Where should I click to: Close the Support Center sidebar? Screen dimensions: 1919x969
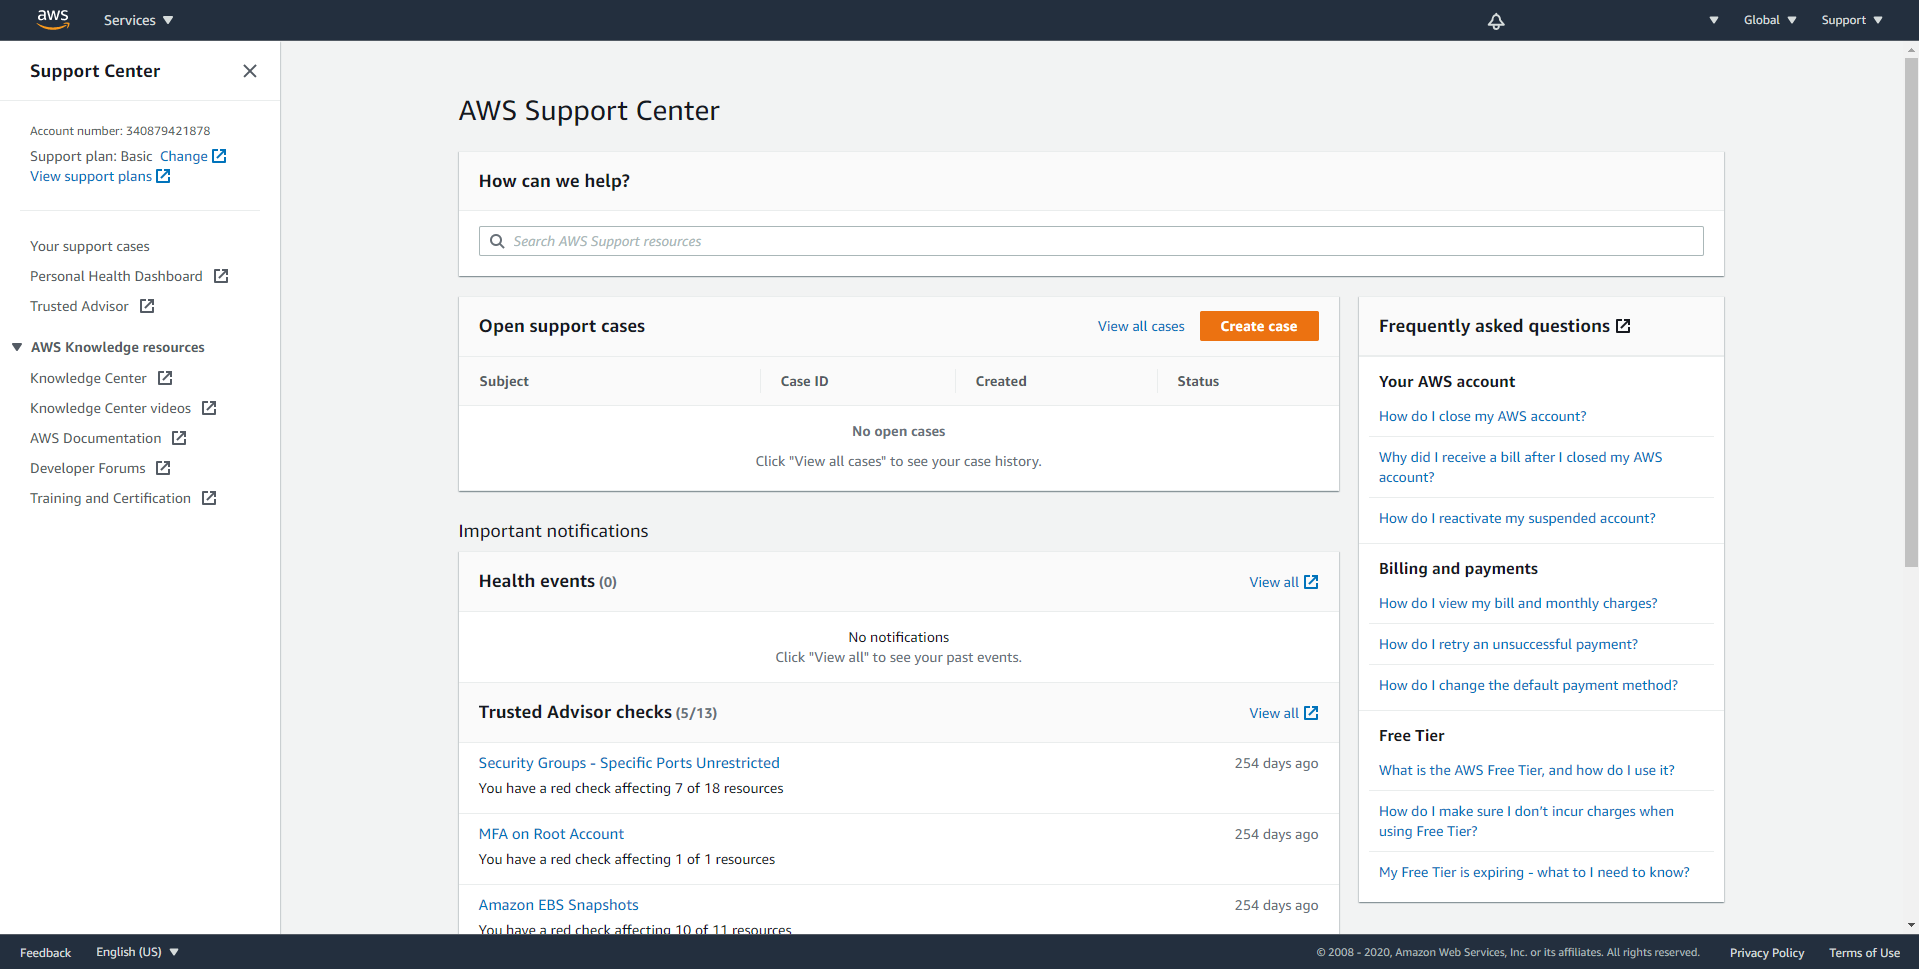pyautogui.click(x=250, y=71)
